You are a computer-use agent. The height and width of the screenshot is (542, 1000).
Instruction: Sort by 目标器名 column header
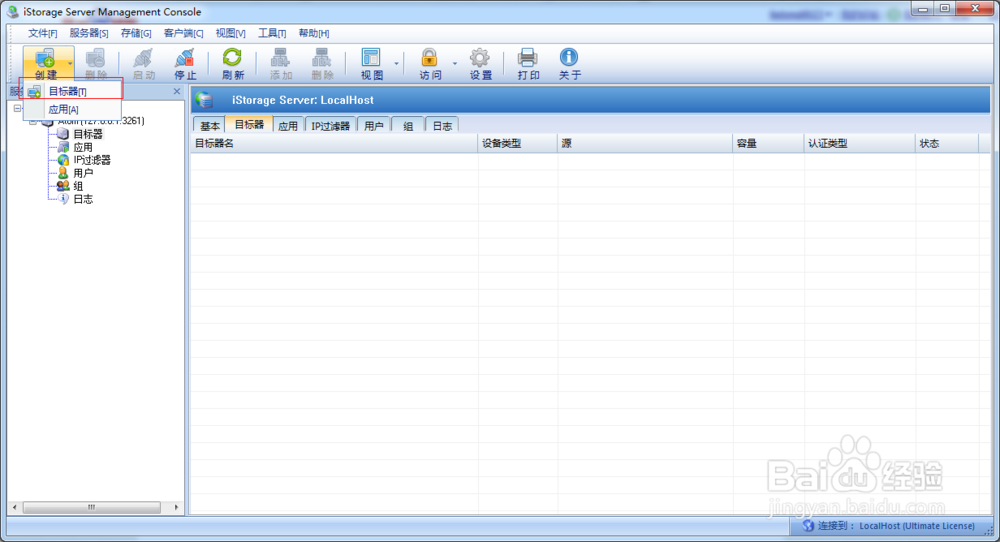(334, 143)
